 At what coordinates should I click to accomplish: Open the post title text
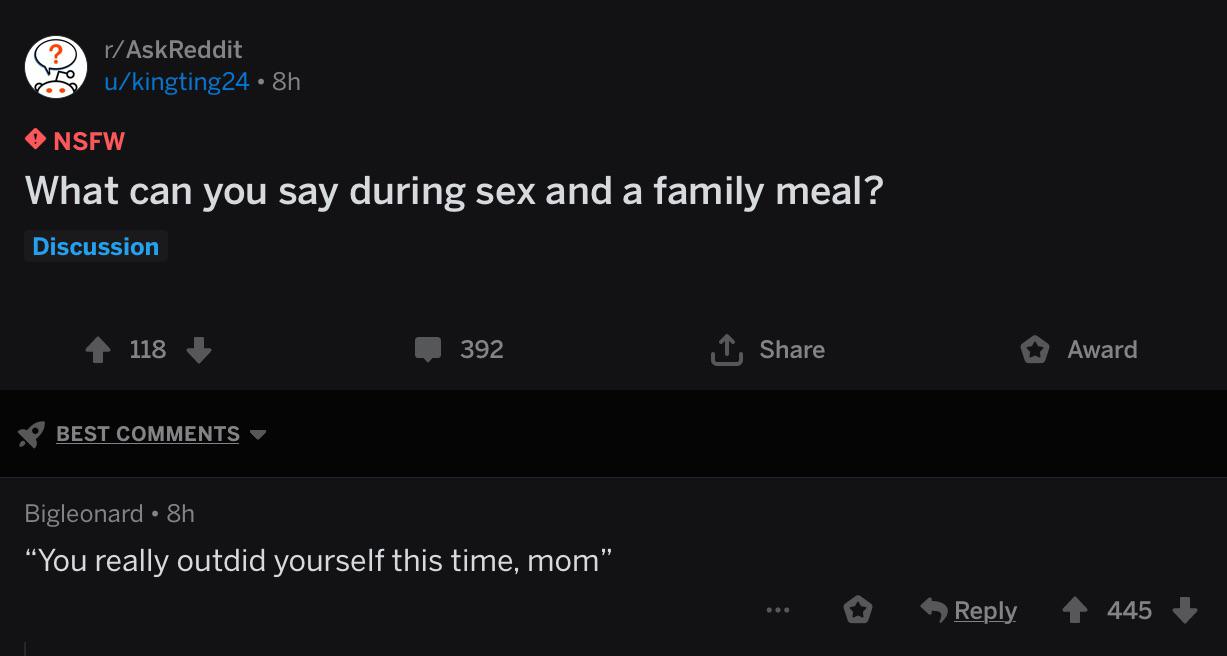455,189
